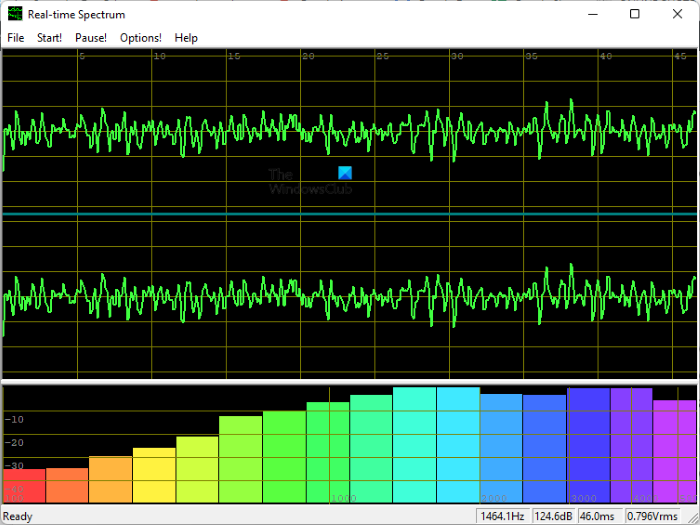Open the File menu
Viewport: 700px width, 525px height.
pyautogui.click(x=15, y=38)
